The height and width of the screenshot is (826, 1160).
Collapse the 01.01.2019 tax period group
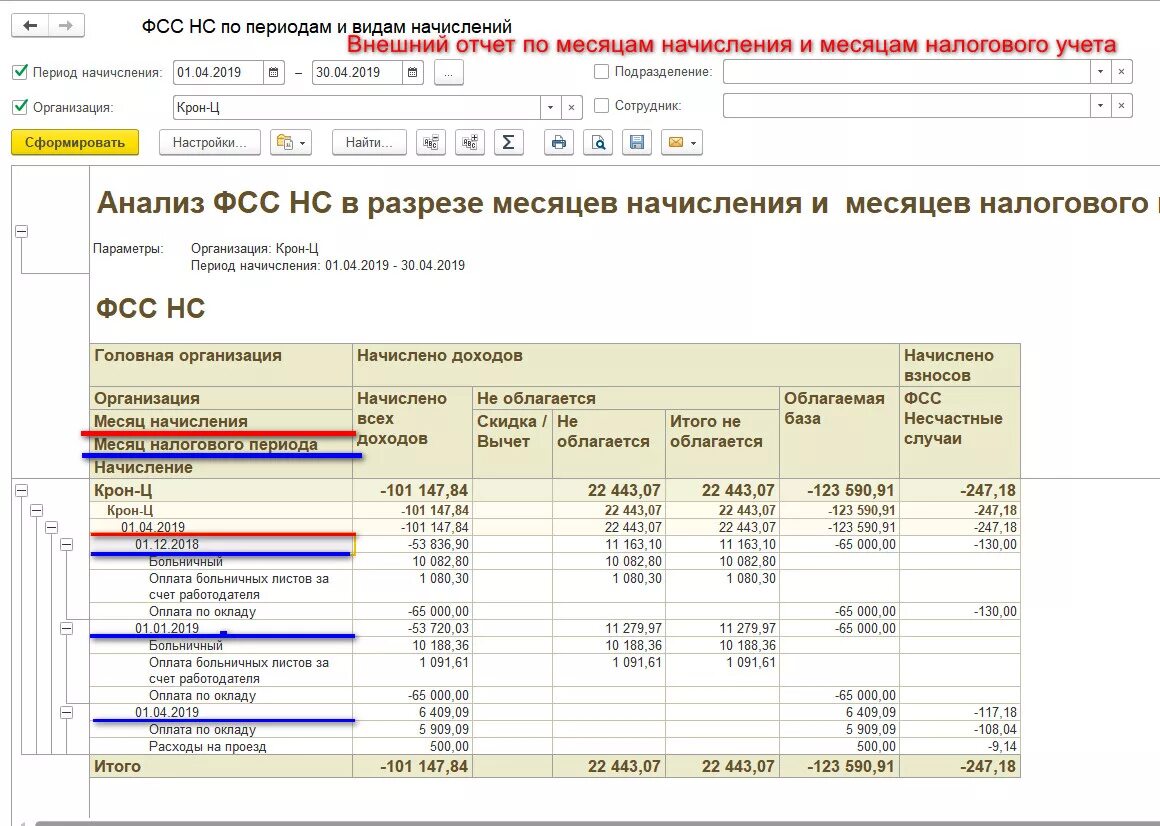click(67, 629)
